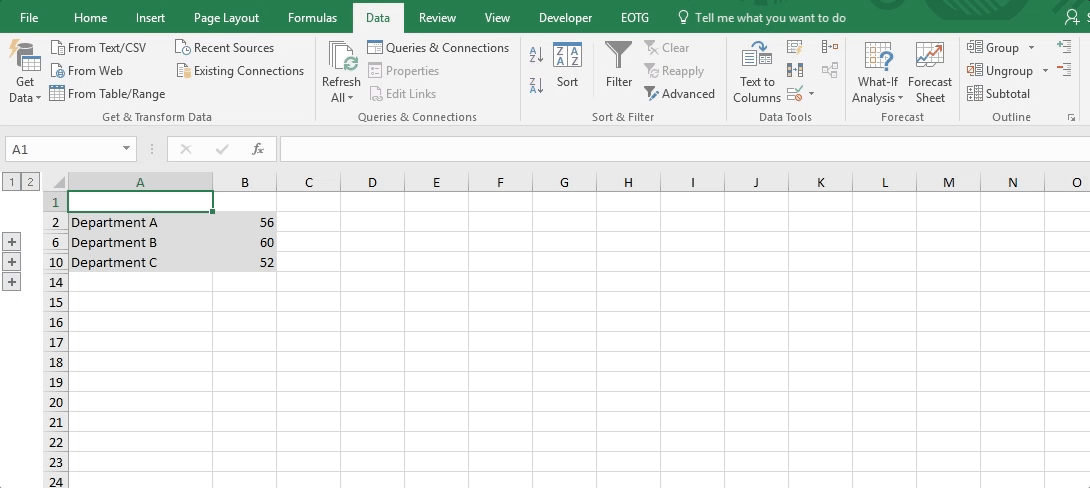Switch to the Review tab

tap(437, 18)
